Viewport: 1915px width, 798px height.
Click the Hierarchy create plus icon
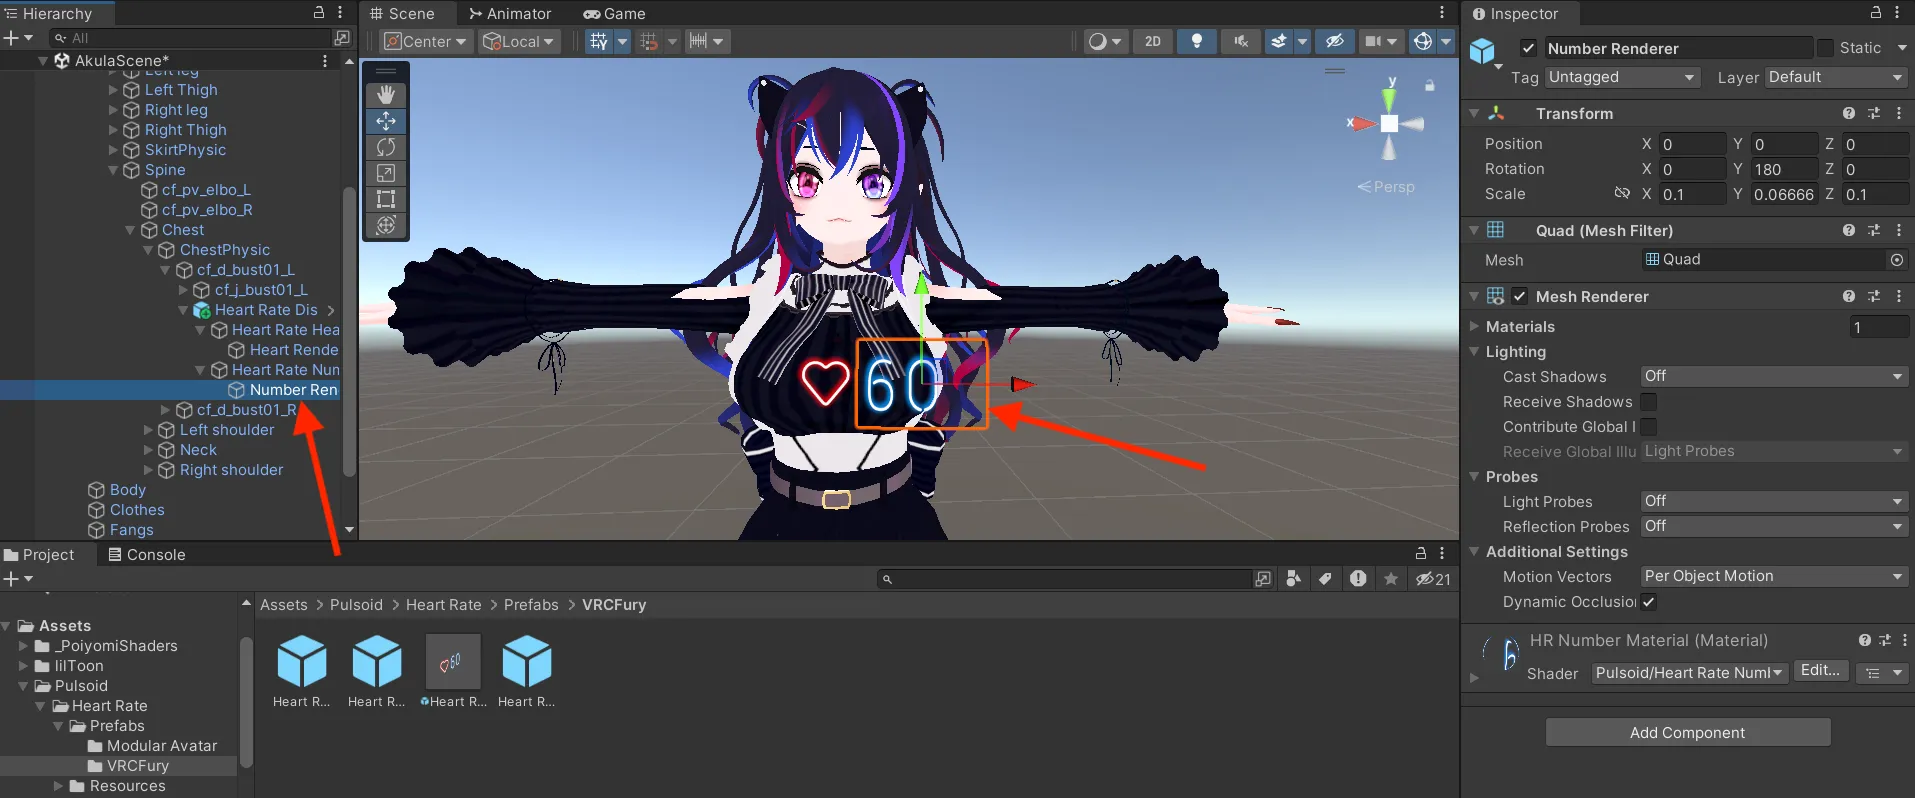click(11, 38)
